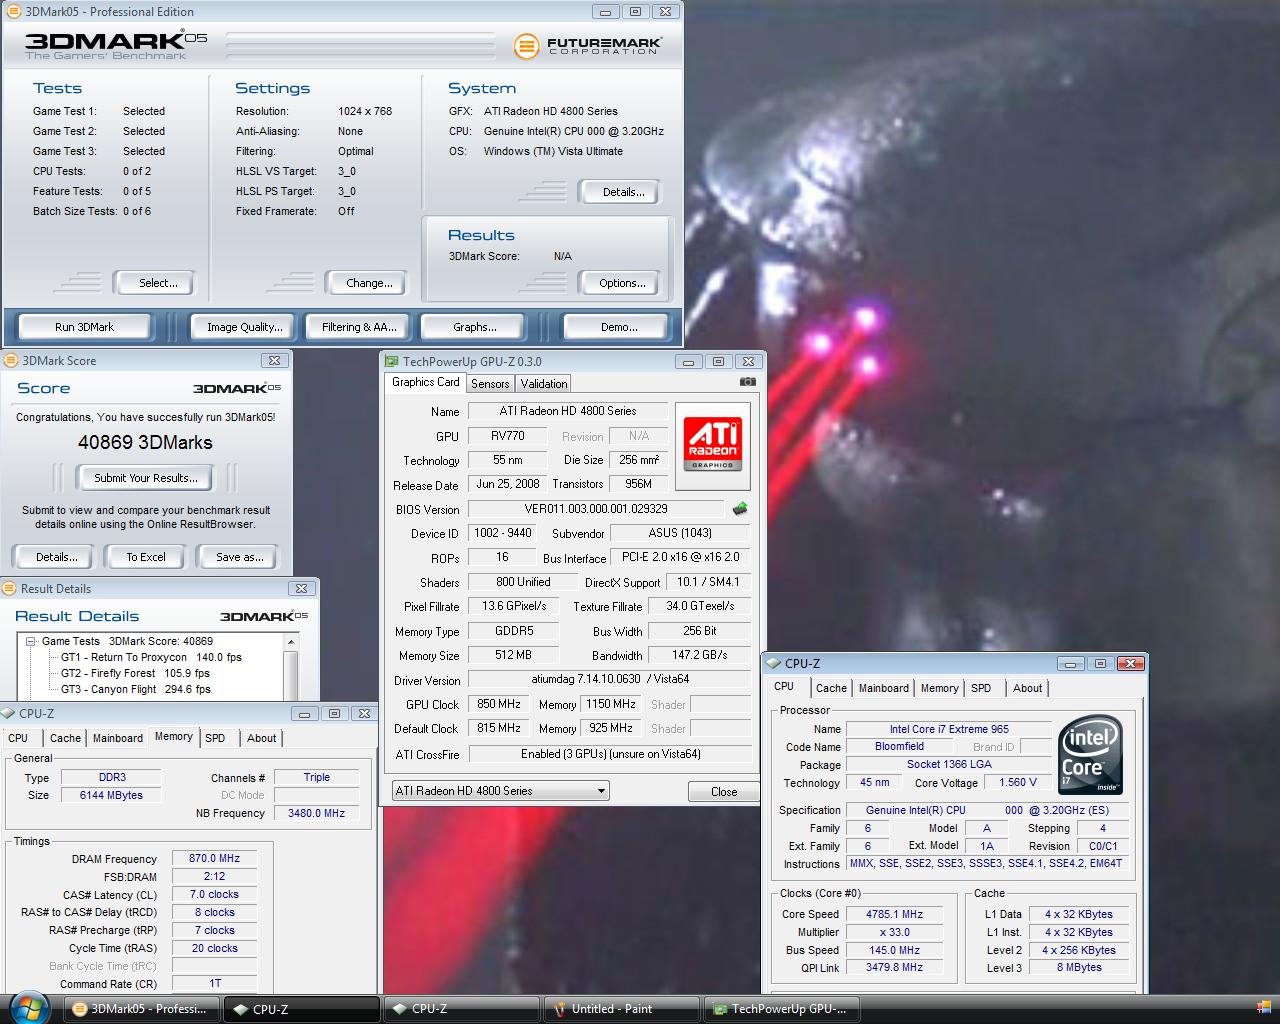Click the BIOS save chip icon in GPU-Z
The image size is (1280, 1024).
740,509
